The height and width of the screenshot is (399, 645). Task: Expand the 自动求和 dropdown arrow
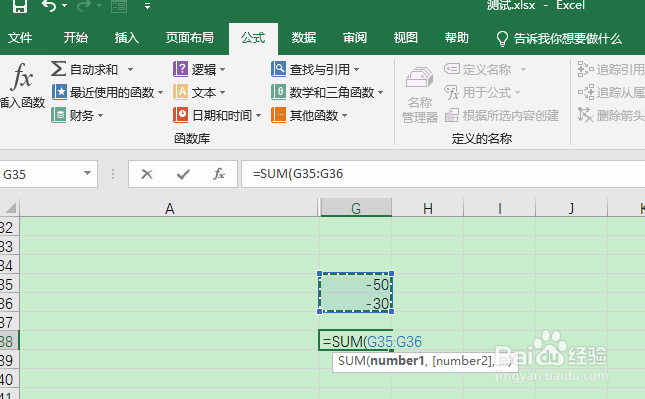(x=130, y=70)
